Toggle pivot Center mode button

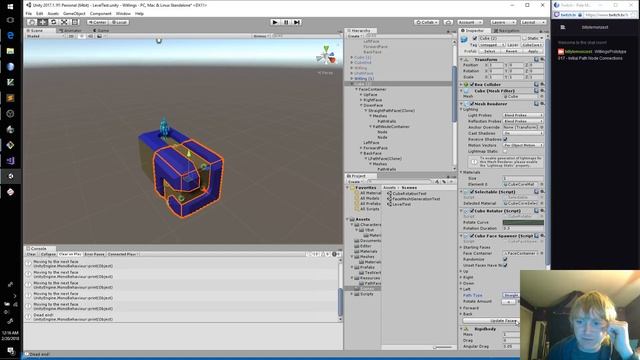click(98, 22)
